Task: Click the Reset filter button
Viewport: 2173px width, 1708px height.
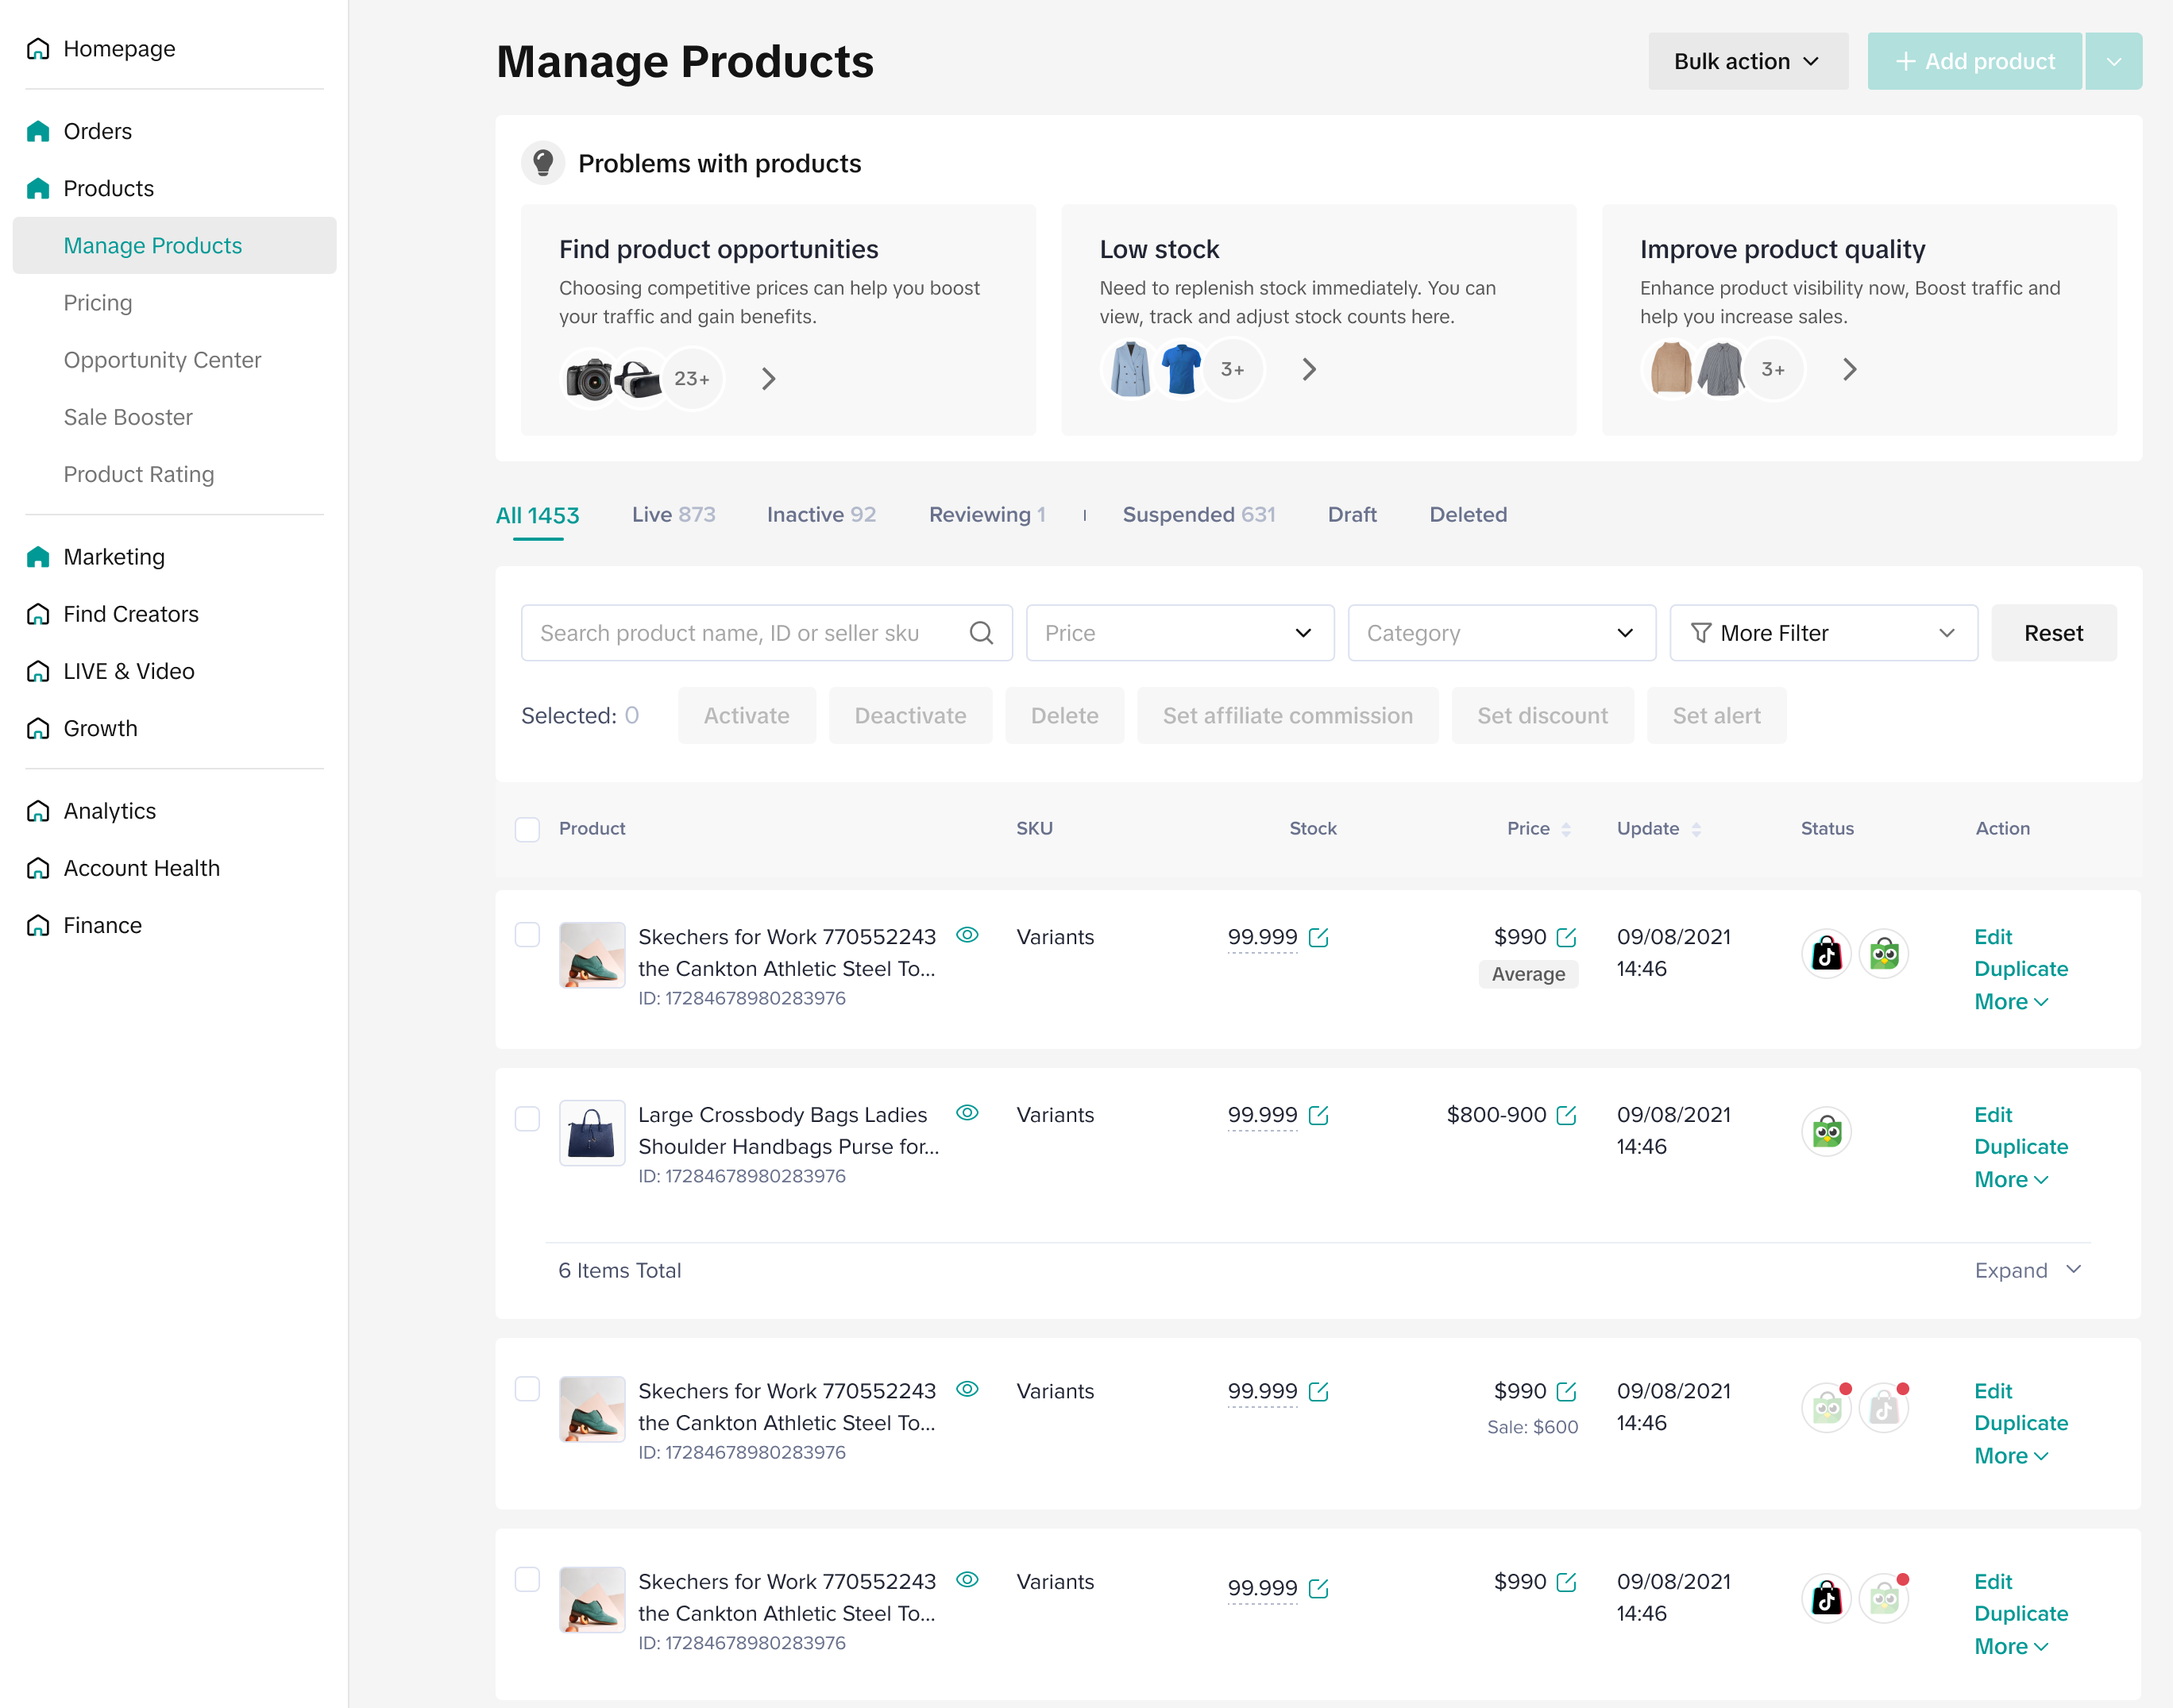Action: point(2053,633)
